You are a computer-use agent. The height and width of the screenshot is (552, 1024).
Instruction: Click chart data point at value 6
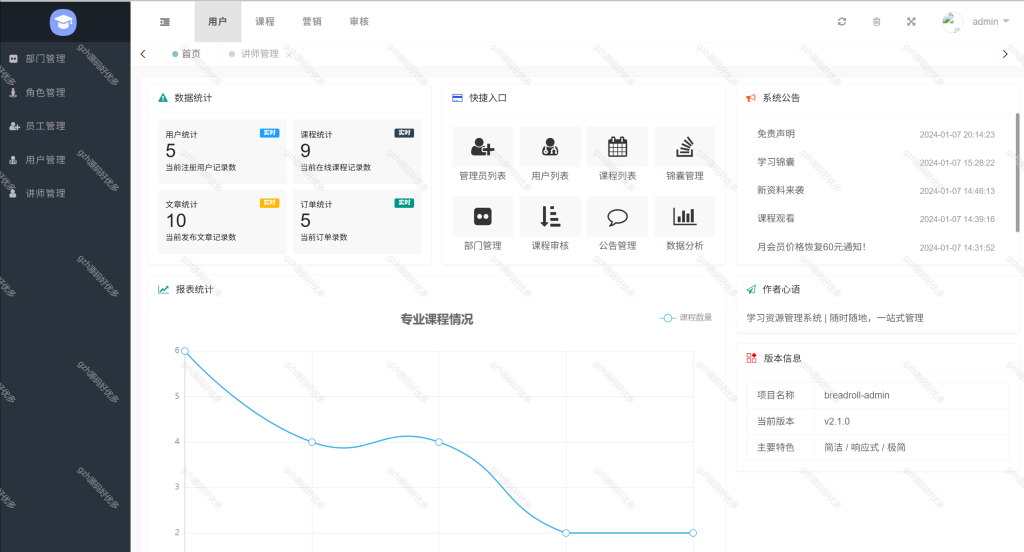(x=185, y=351)
